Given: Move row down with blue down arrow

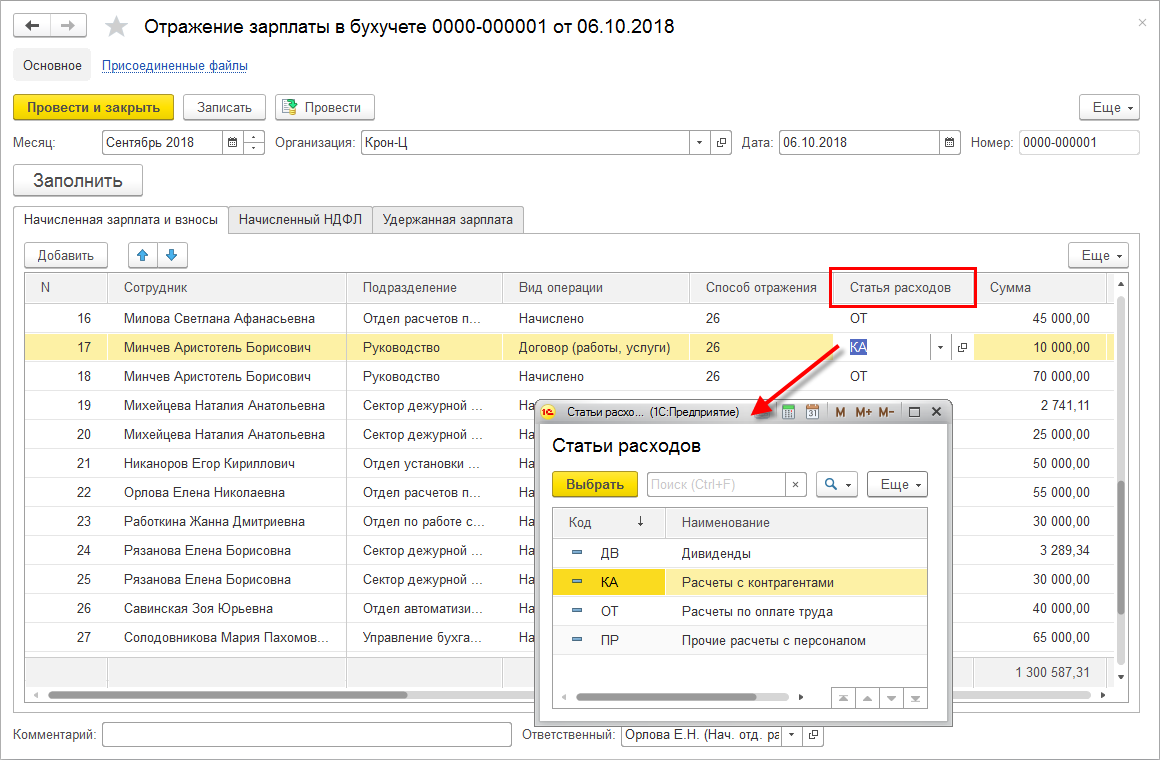Looking at the screenshot, I should 172,255.
